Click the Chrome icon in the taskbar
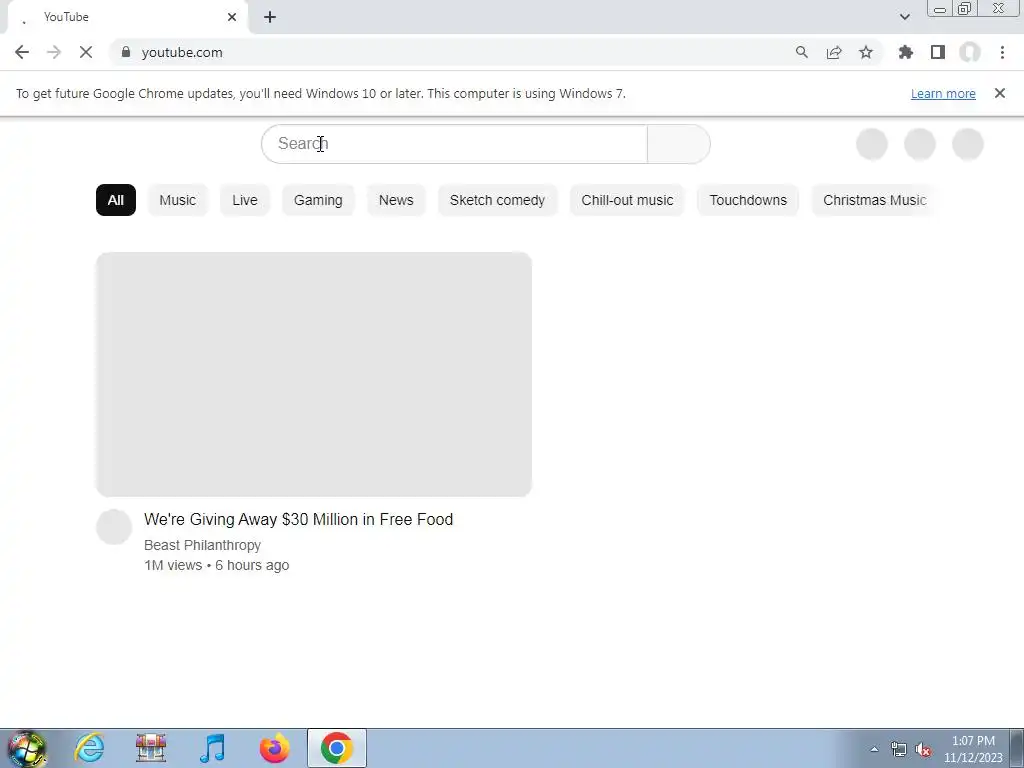Viewport: 1024px width, 768px height. [x=337, y=748]
